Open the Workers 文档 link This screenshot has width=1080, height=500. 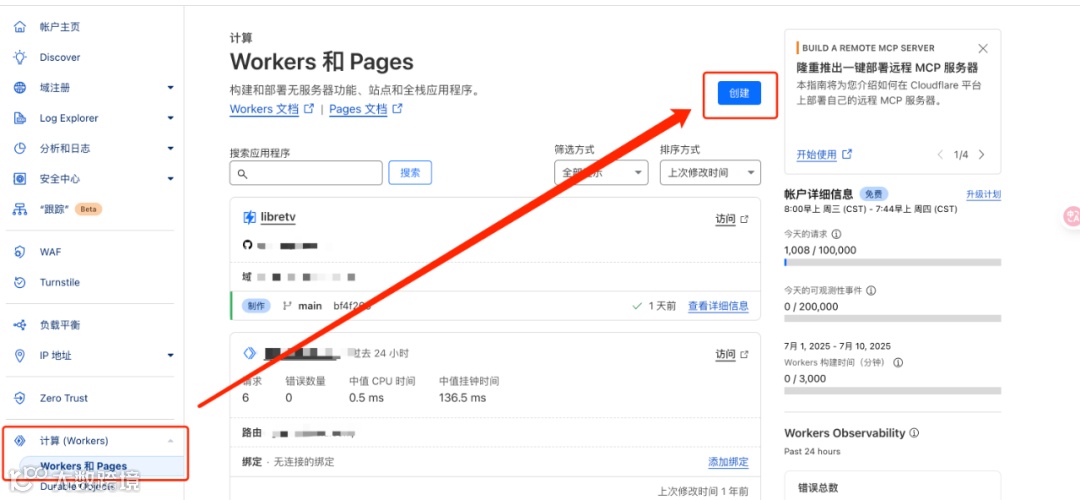tap(264, 109)
